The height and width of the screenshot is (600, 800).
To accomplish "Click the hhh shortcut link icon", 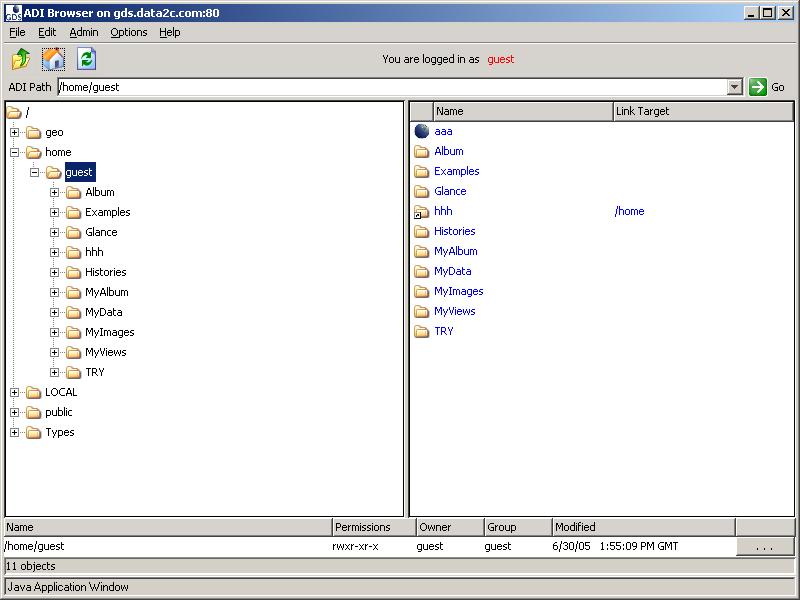I will click(422, 212).
